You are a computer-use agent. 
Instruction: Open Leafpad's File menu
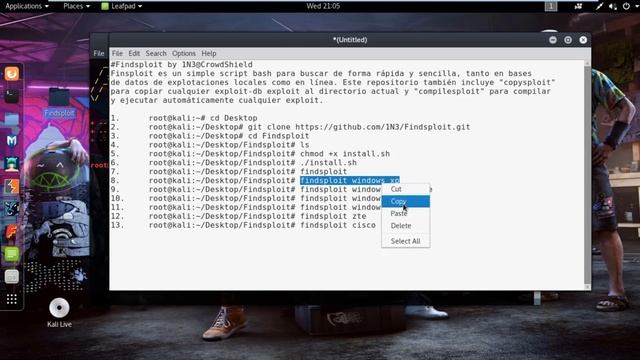point(117,53)
